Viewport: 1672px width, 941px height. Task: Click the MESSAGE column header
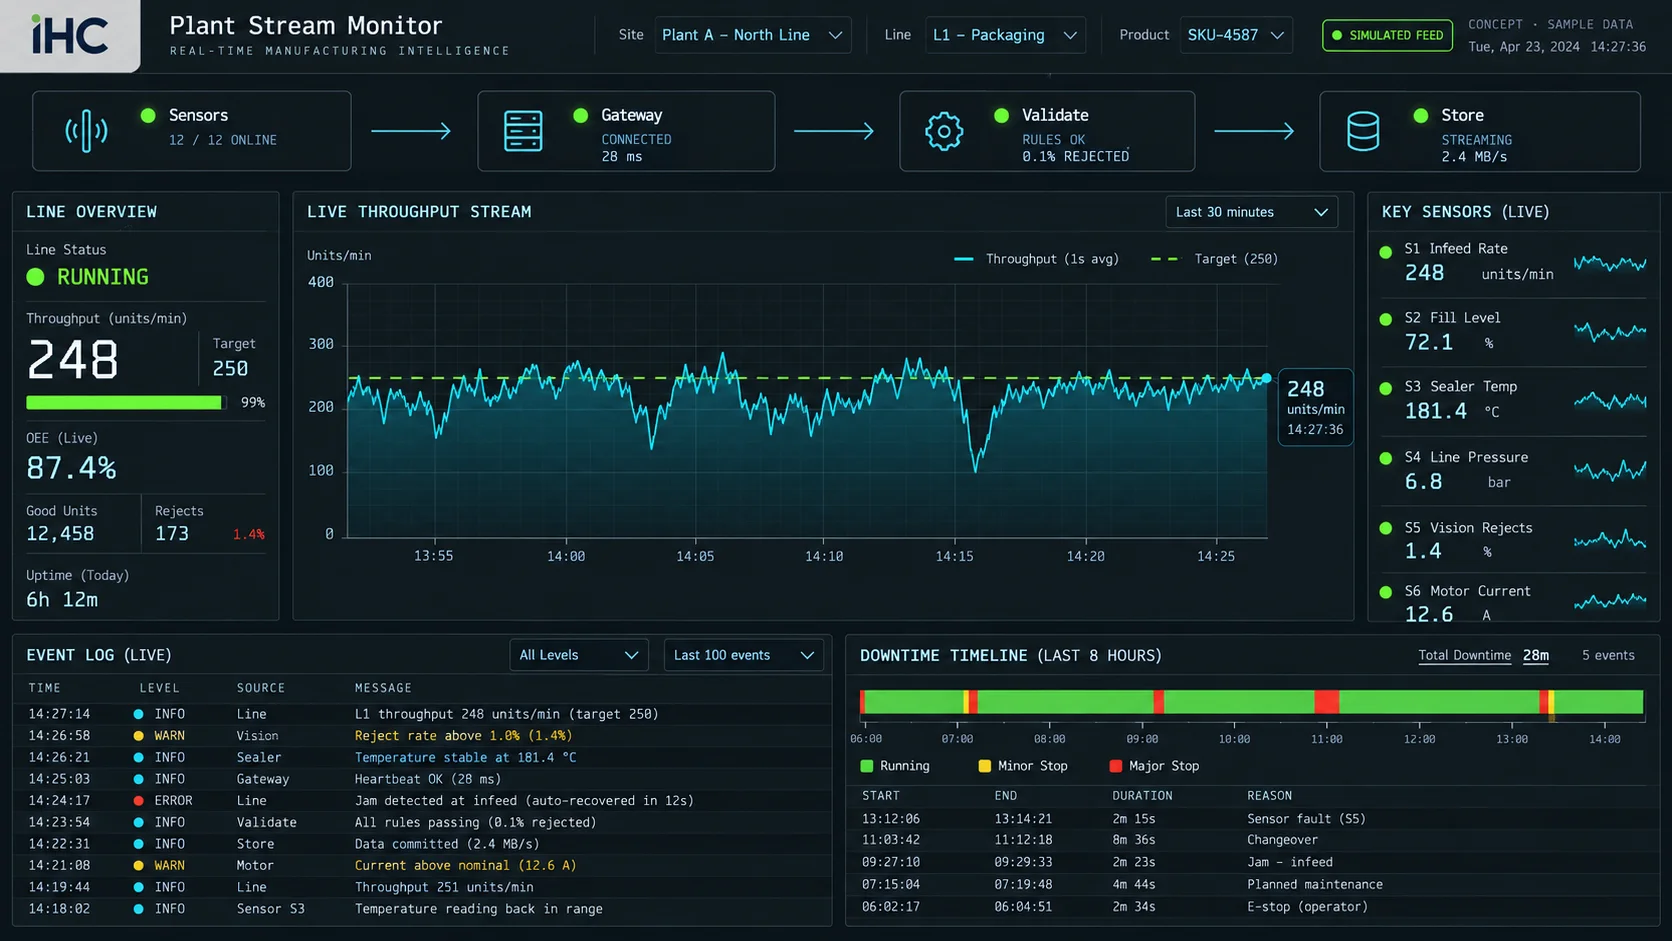pyautogui.click(x=383, y=688)
